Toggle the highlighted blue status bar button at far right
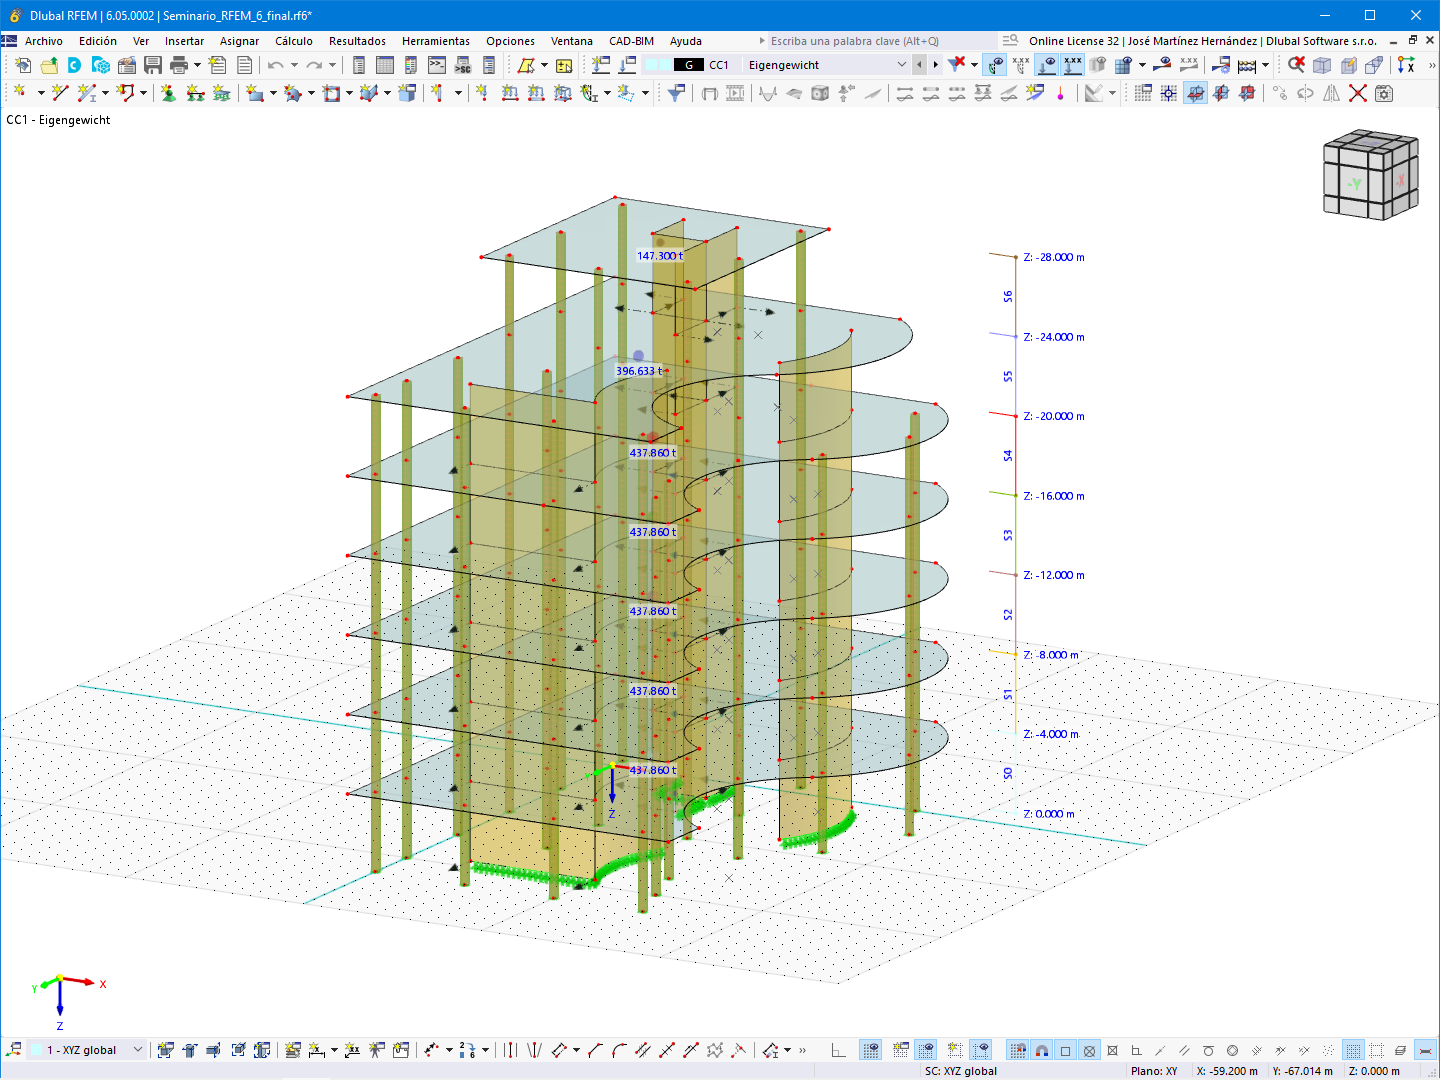This screenshot has height=1080, width=1440. [1425, 1050]
